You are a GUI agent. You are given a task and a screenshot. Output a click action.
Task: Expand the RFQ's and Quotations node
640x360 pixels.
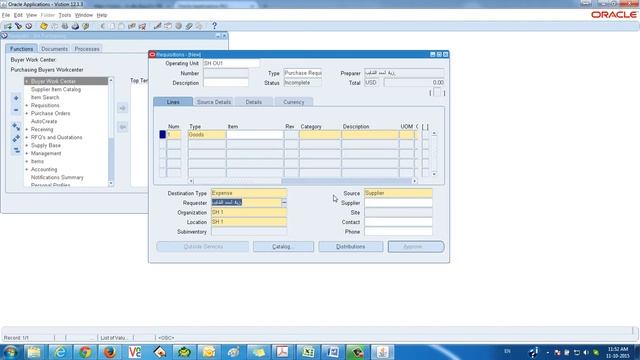coord(27,138)
